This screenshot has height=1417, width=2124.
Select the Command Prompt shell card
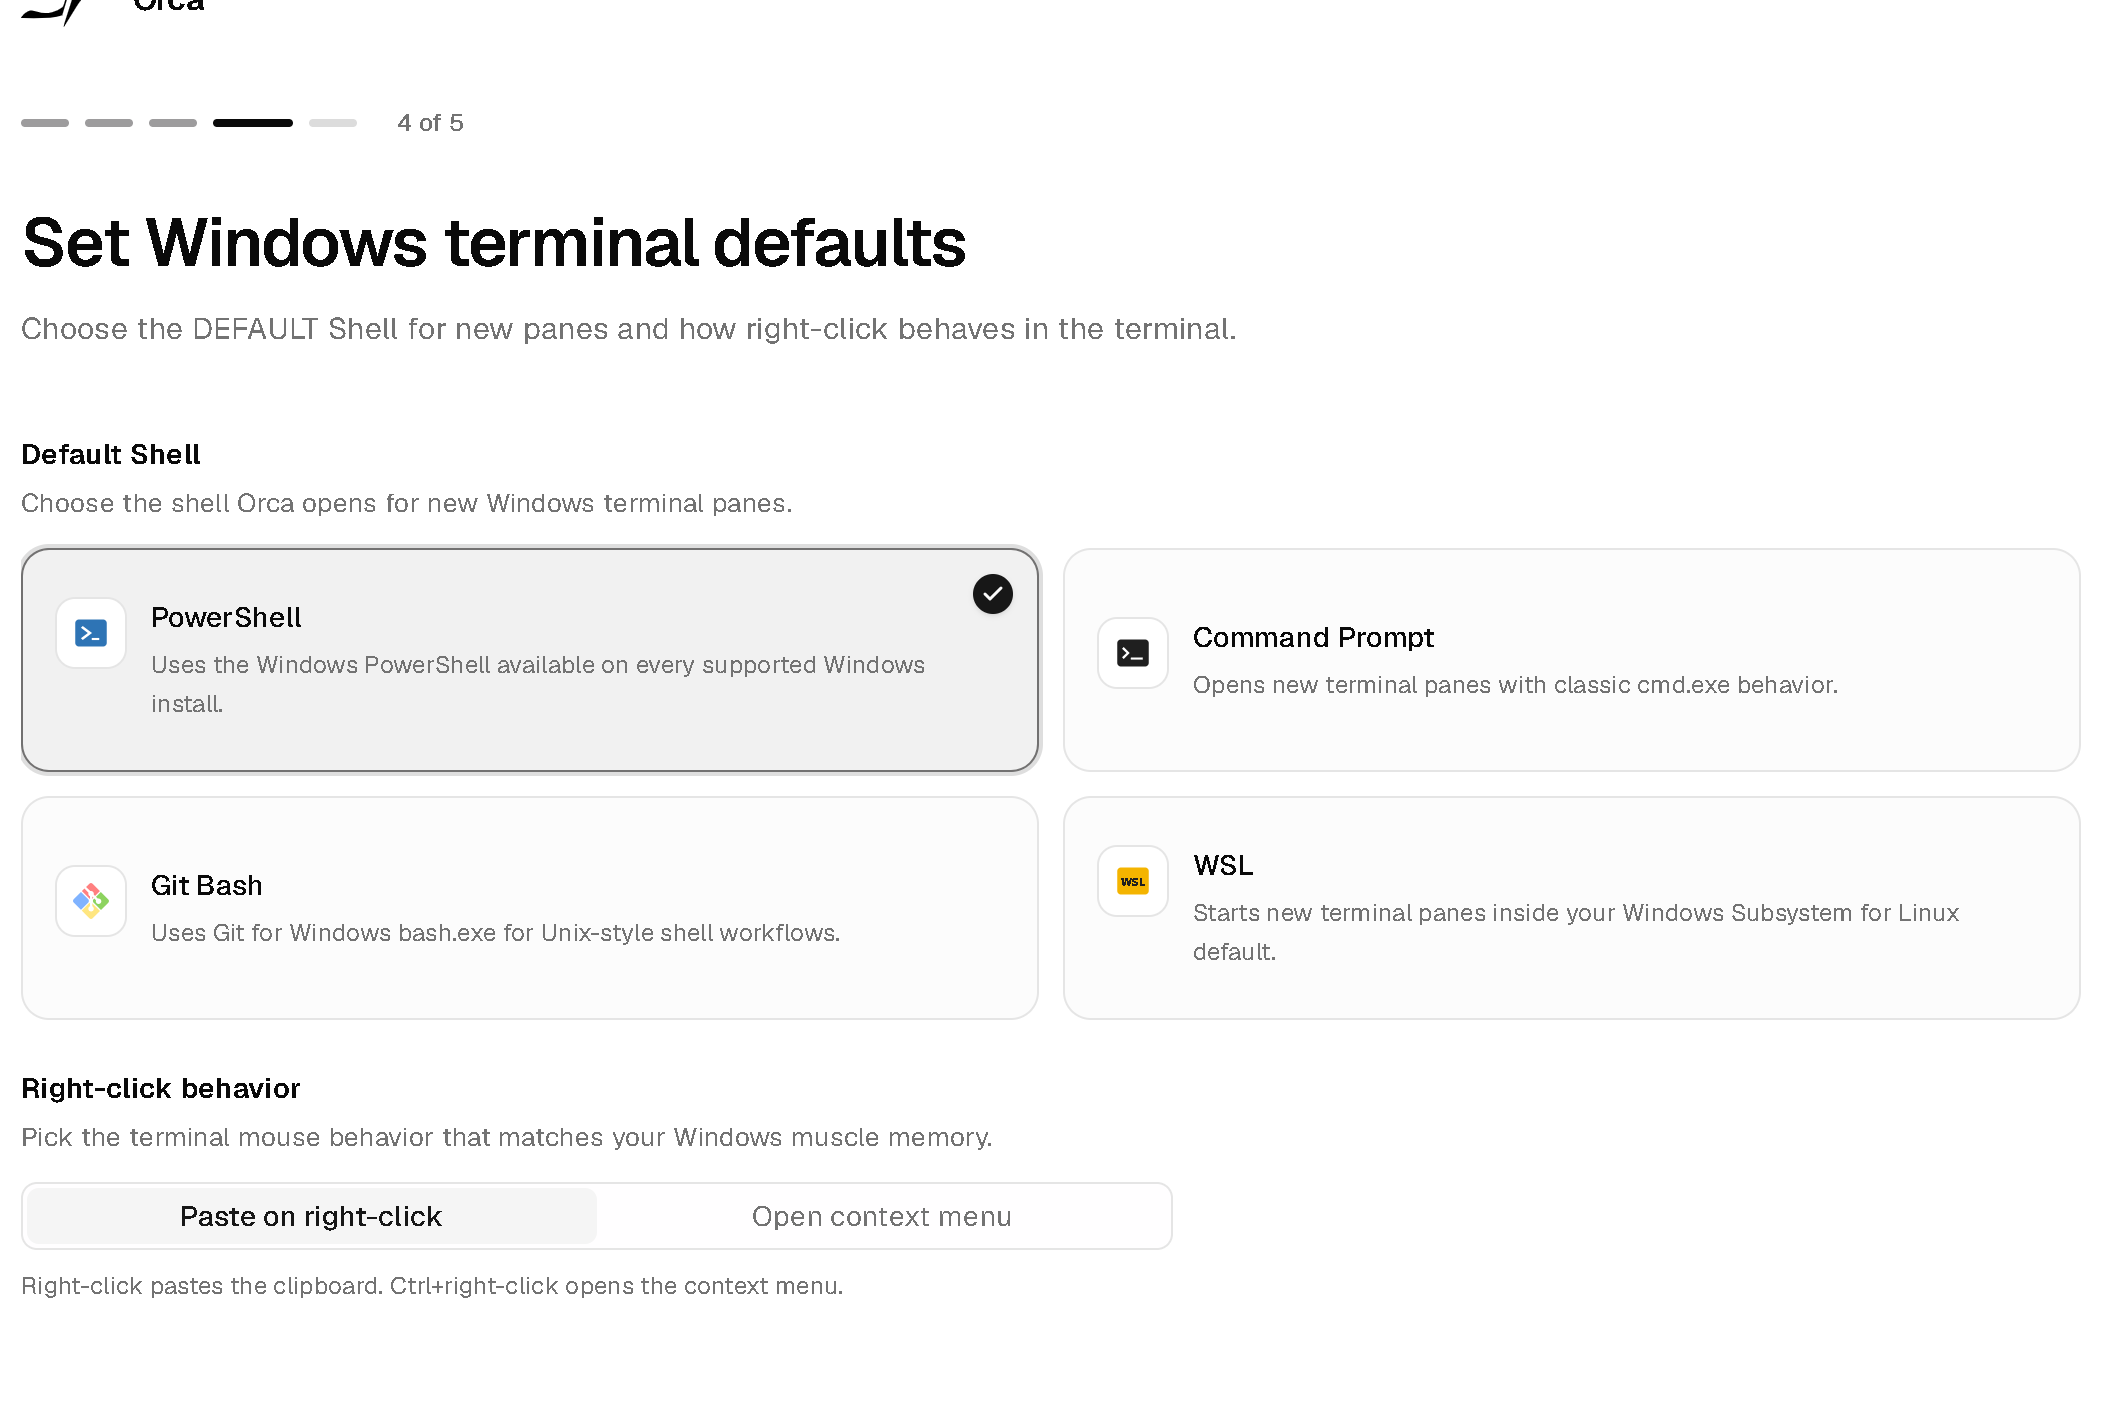tap(1572, 660)
